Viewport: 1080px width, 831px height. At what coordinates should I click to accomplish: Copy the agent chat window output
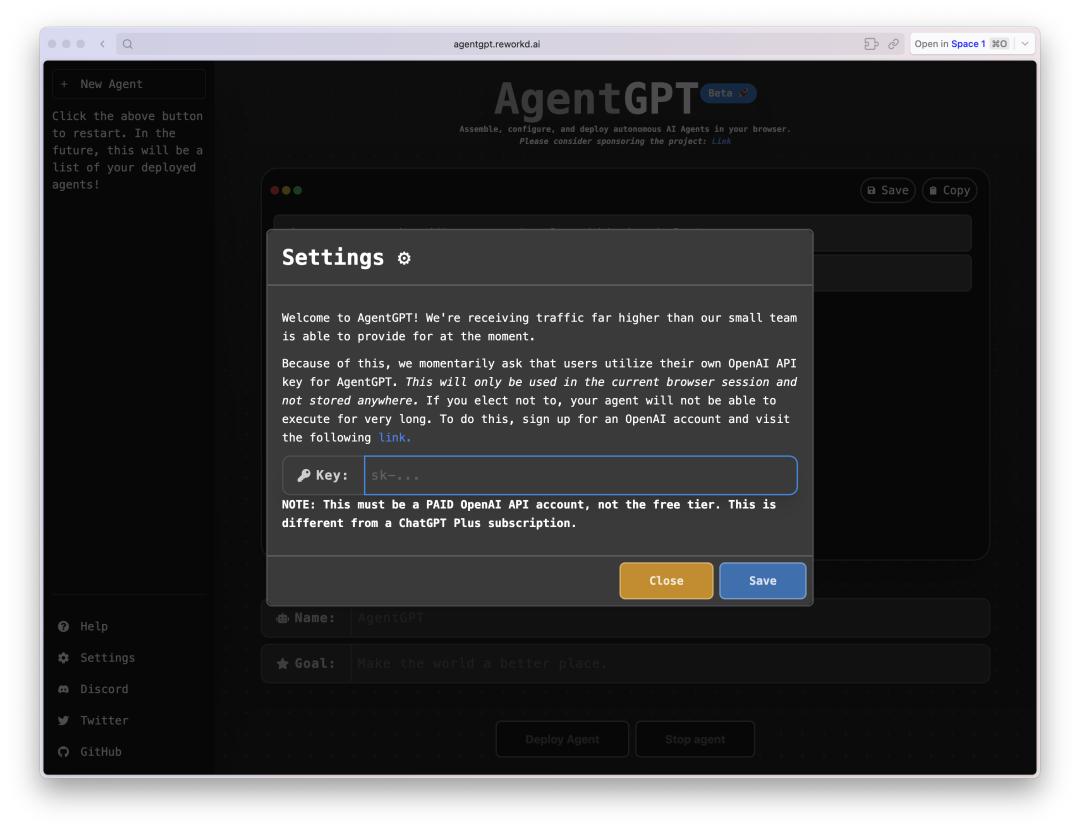pos(949,190)
